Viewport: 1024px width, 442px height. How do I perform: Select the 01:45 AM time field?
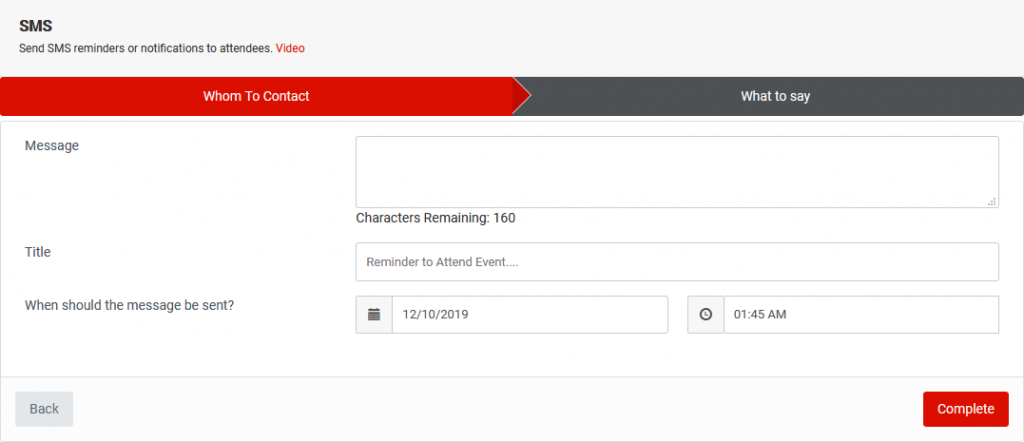[861, 315]
